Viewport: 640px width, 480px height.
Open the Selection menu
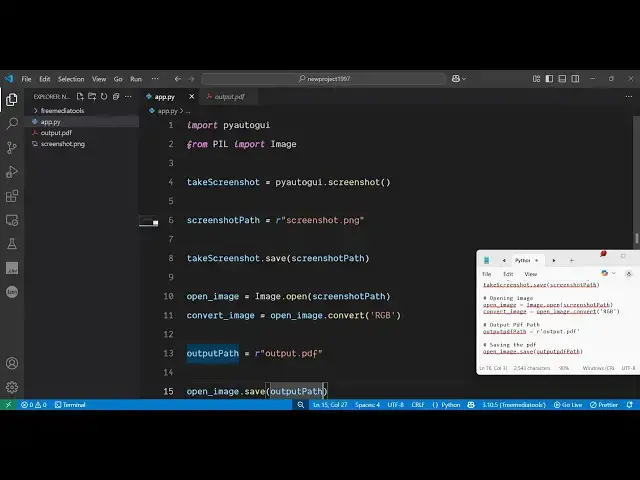click(71, 79)
